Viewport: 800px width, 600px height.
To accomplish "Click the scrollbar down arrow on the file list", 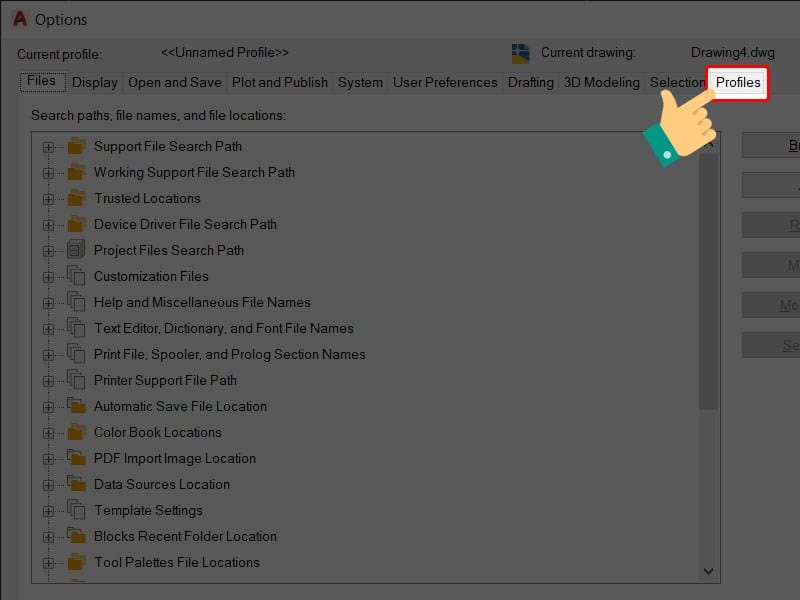I will [708, 571].
